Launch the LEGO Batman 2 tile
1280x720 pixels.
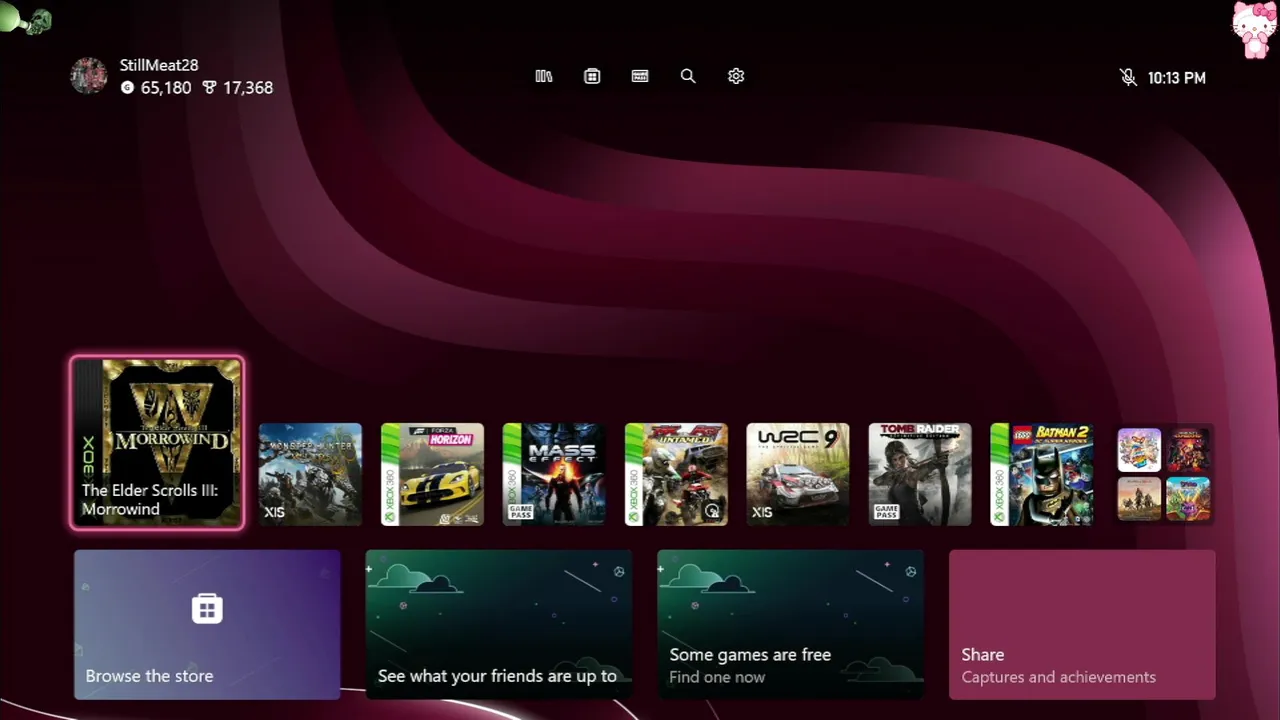1042,474
